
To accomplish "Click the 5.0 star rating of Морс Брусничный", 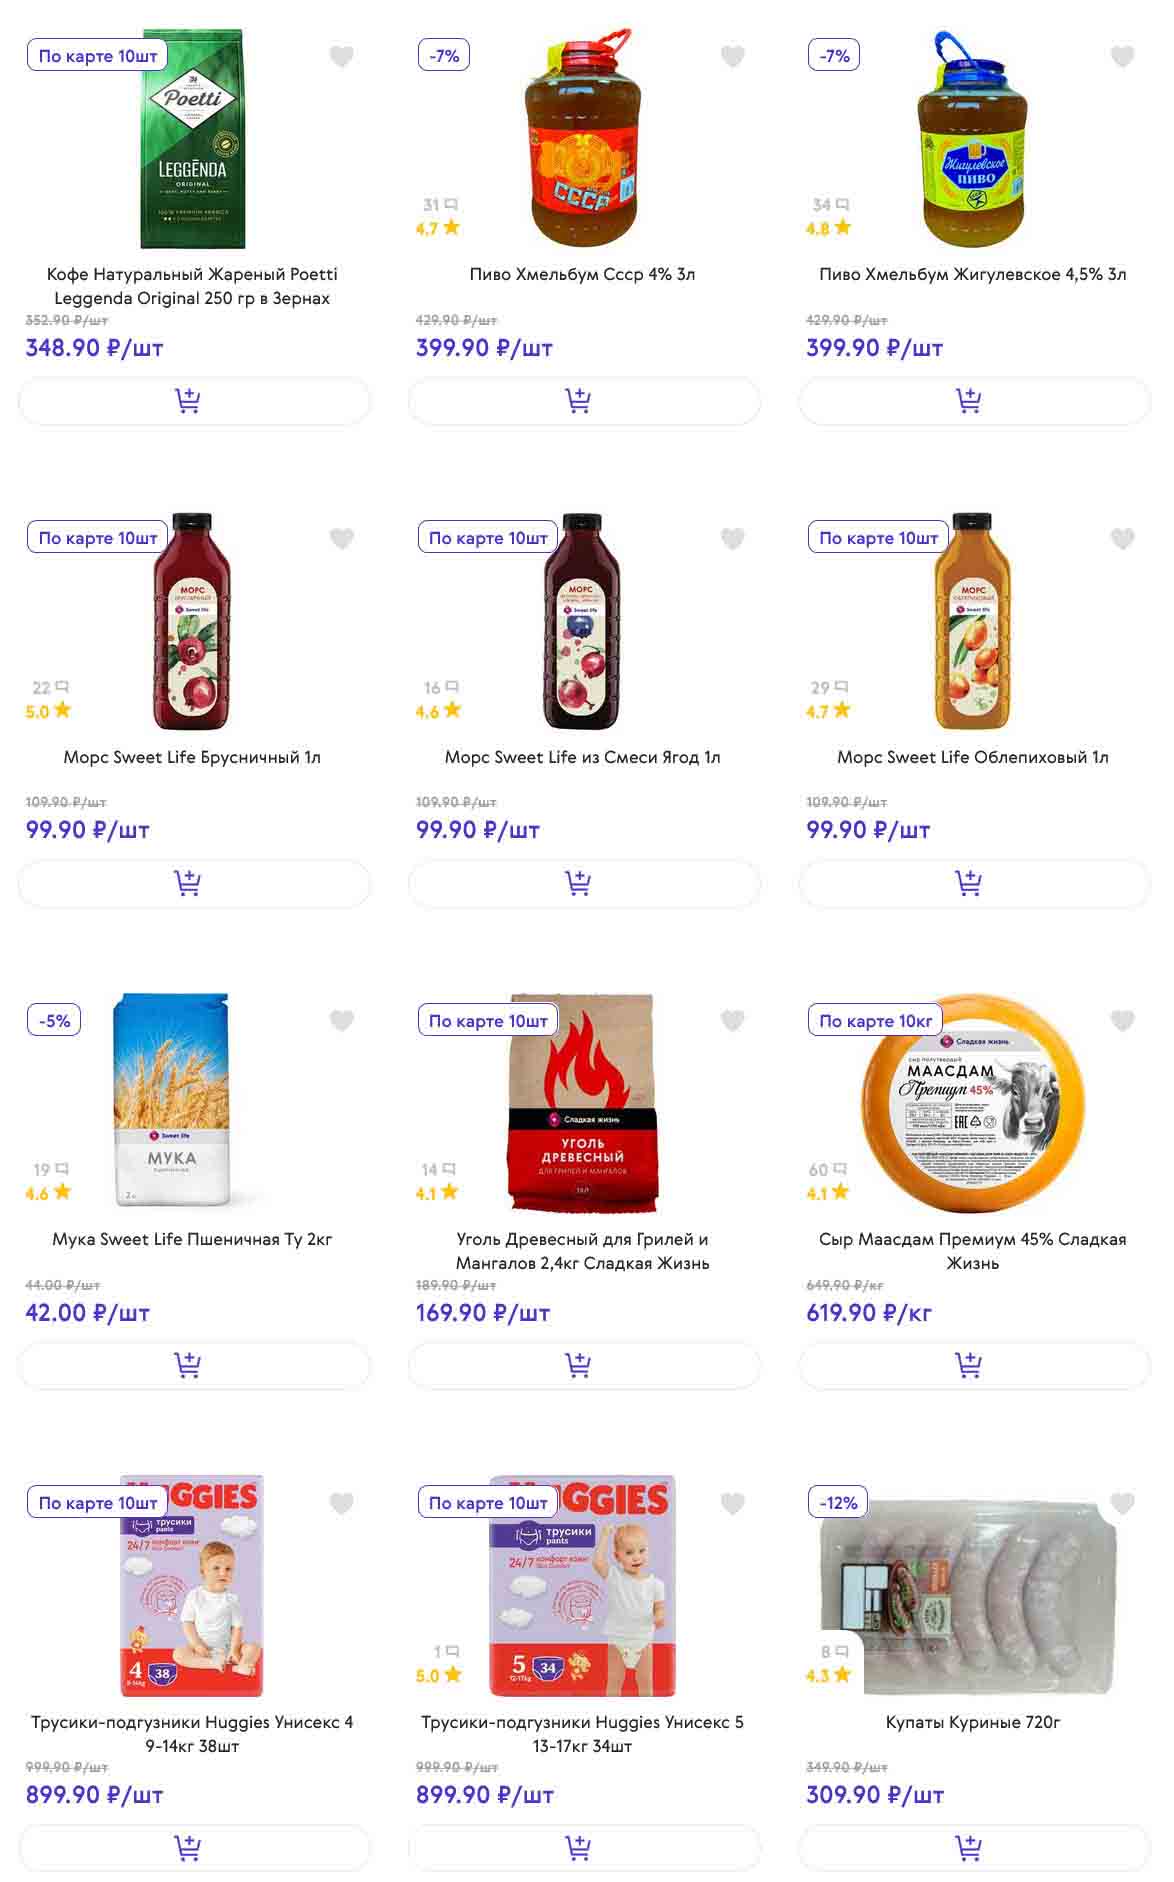I will click(48, 711).
